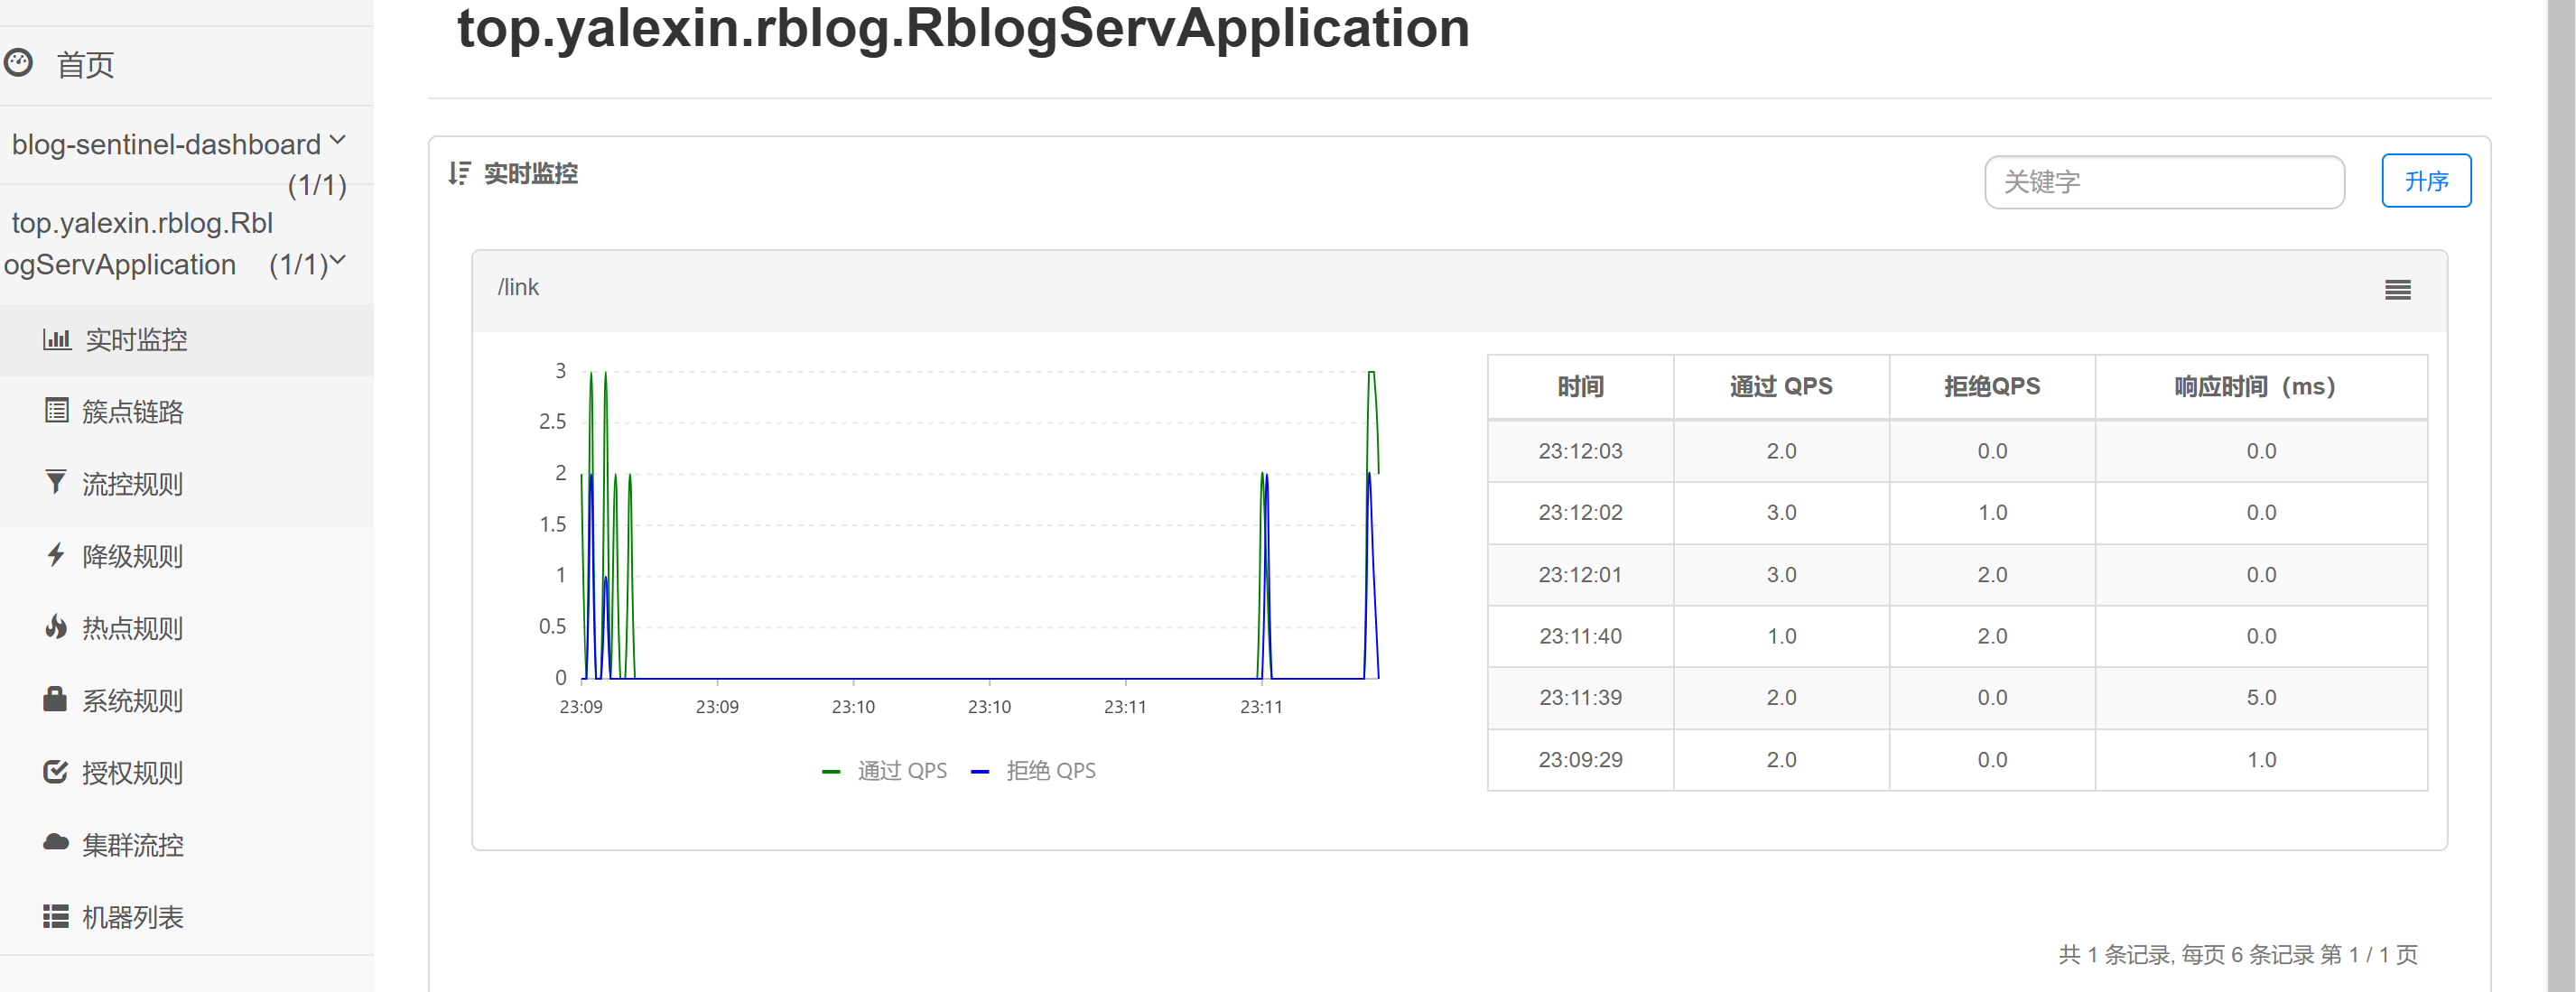
Task: Select the 23:12:01 time cell
Action: point(1580,575)
